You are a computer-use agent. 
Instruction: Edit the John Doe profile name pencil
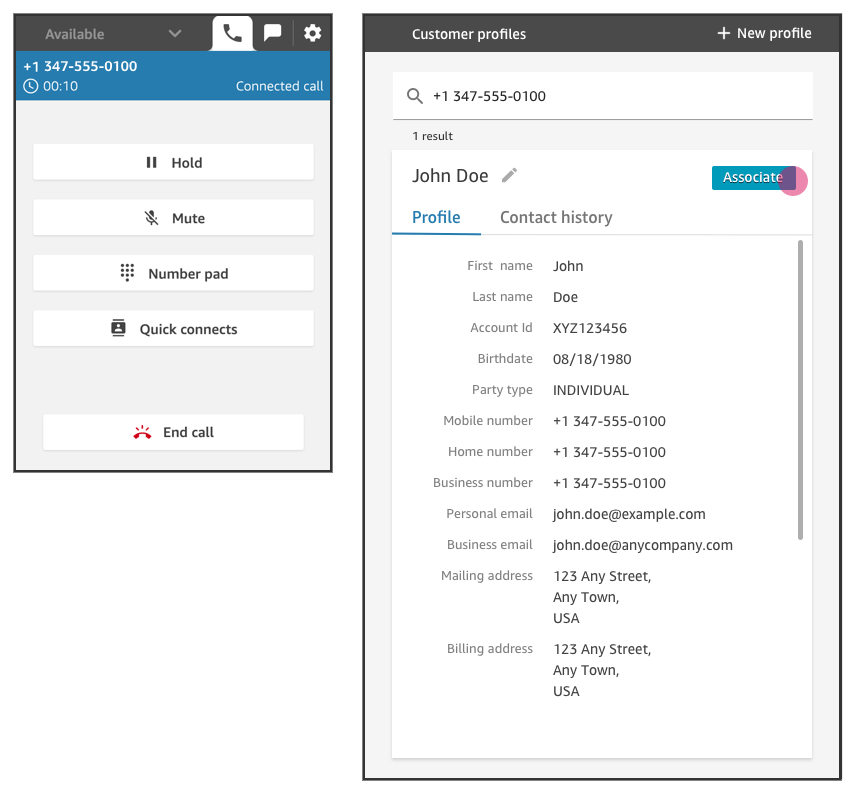pyautogui.click(x=509, y=175)
